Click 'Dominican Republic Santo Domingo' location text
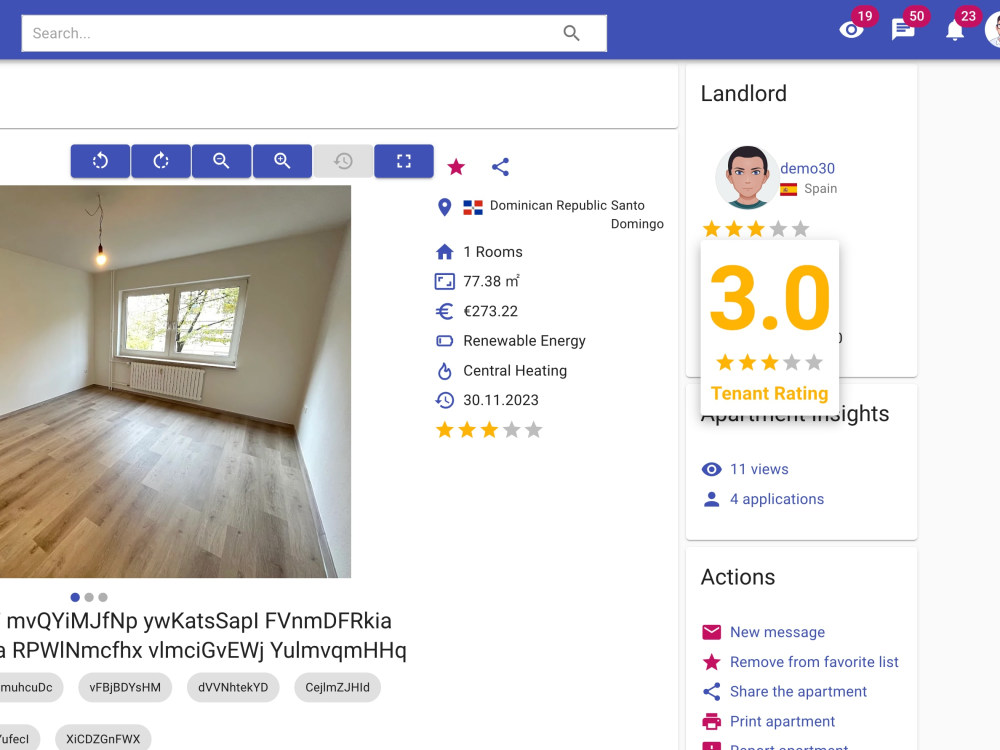The height and width of the screenshot is (750, 1000). pyautogui.click(x=577, y=214)
